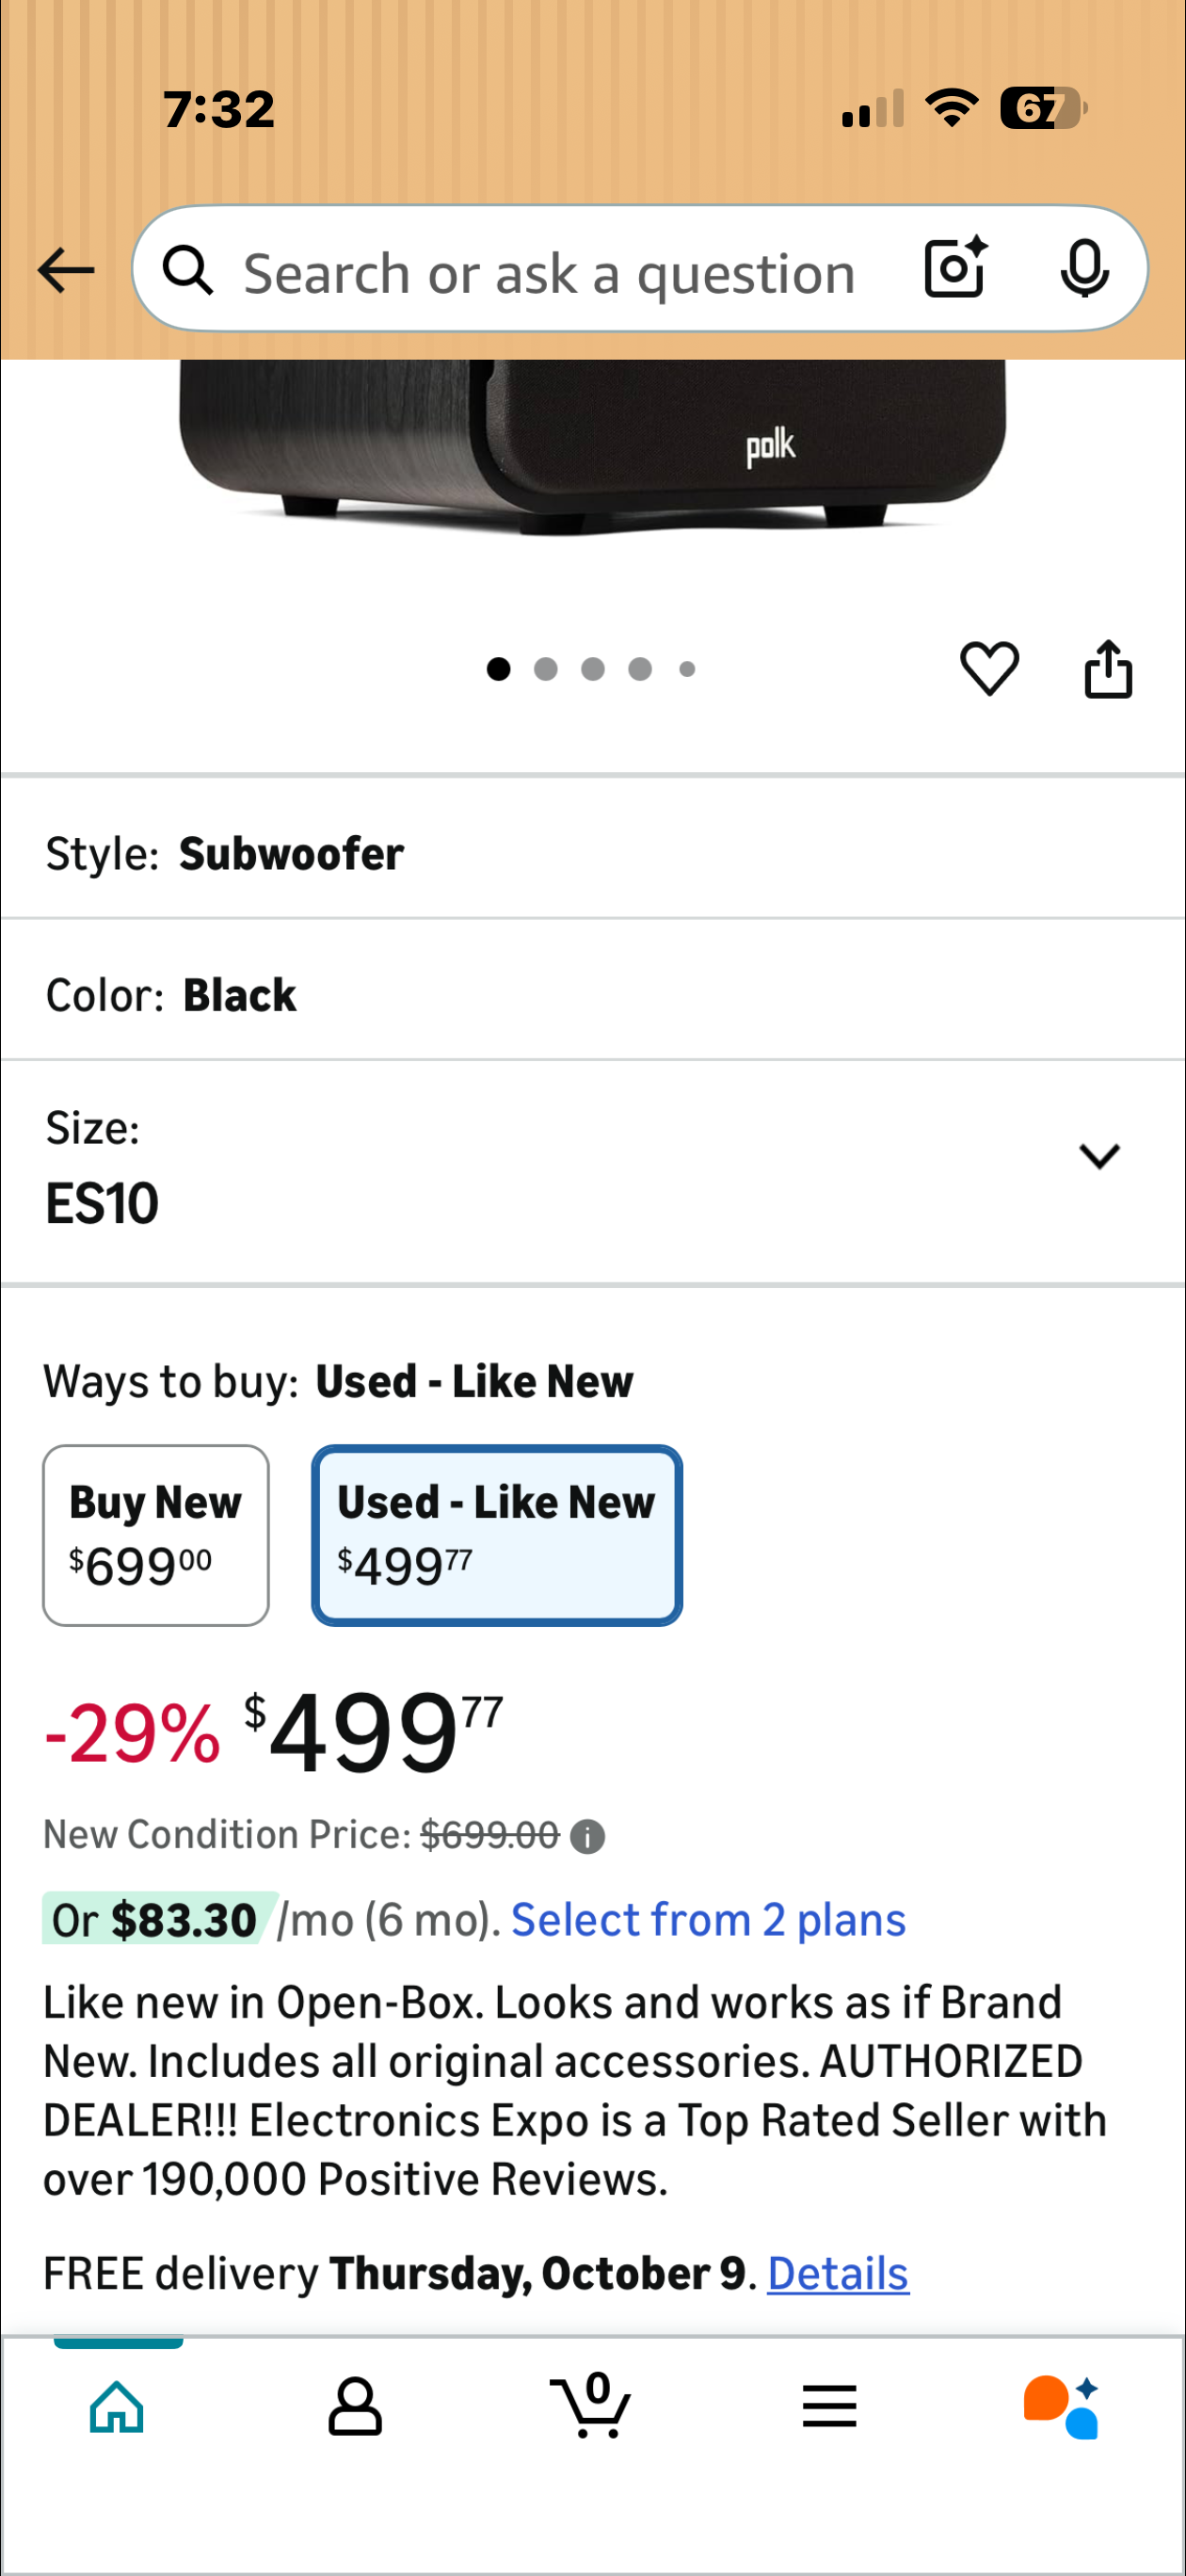Add item to wishlist with heart icon
This screenshot has height=2576, width=1186.
989,668
